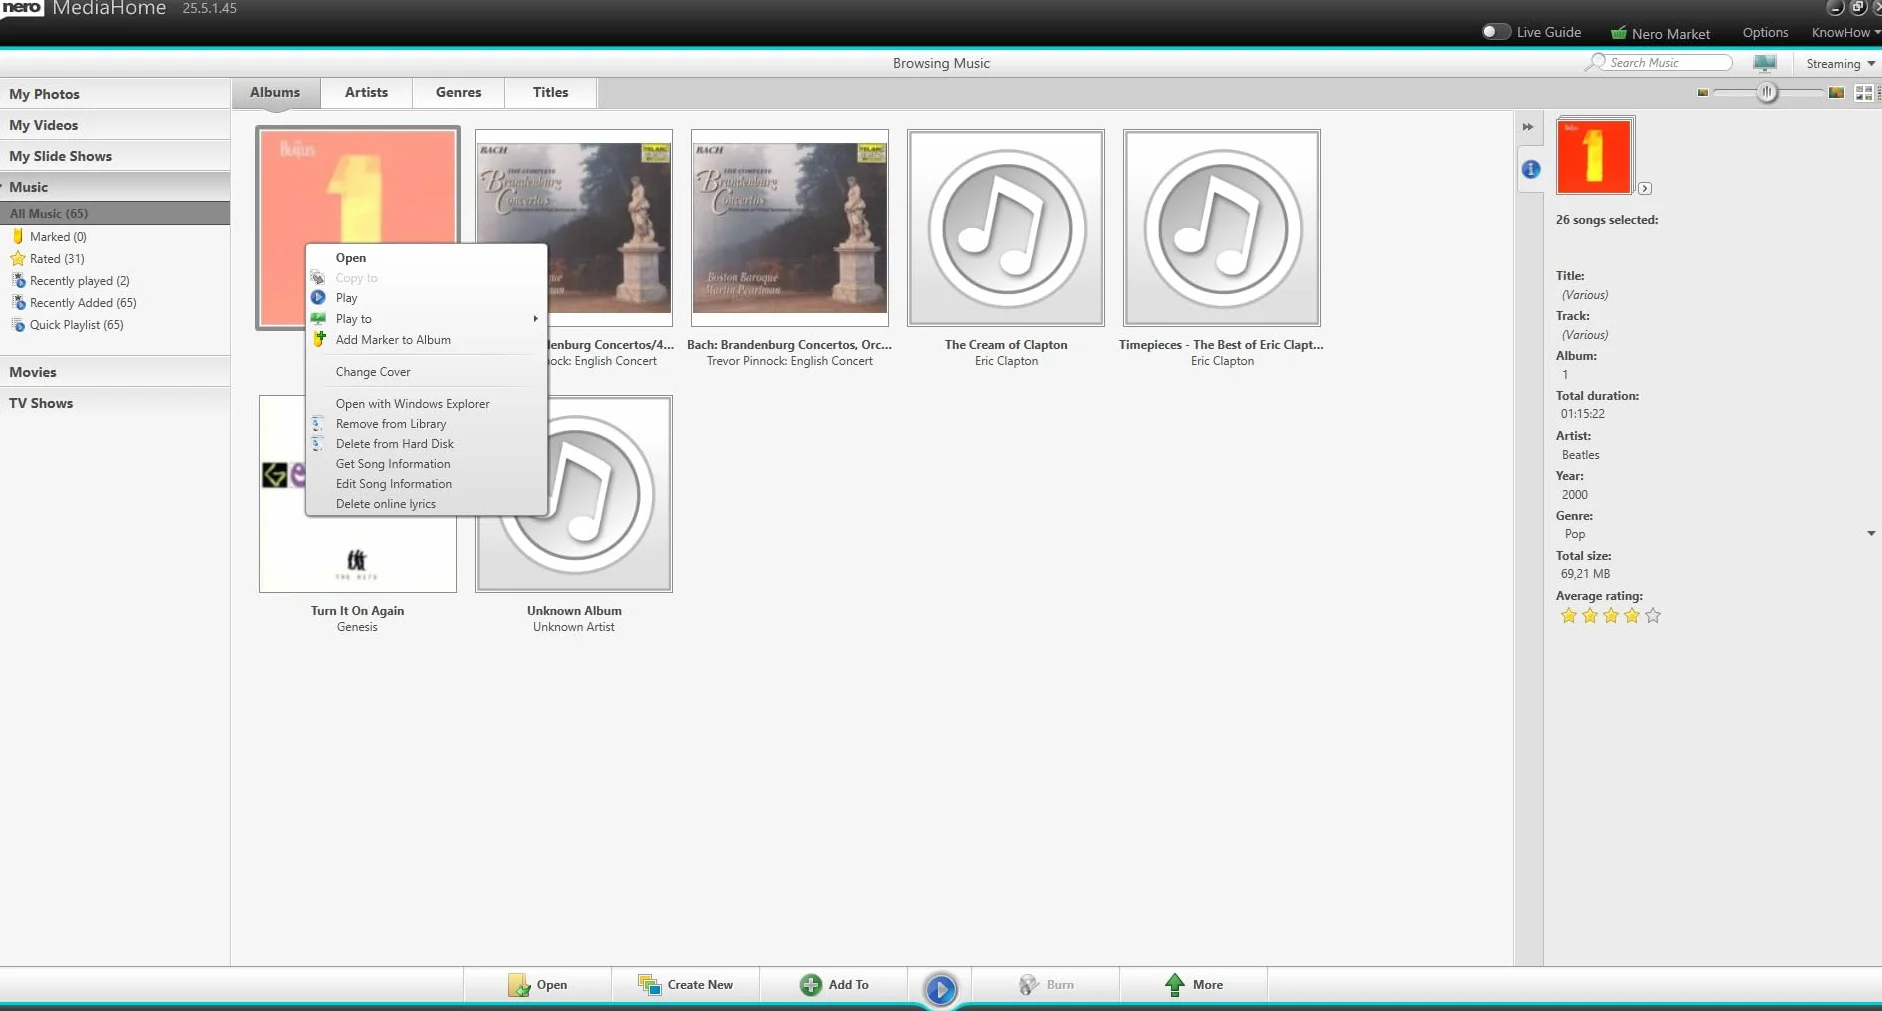
Task: Collapse the info panel with double arrow
Action: click(x=1528, y=127)
